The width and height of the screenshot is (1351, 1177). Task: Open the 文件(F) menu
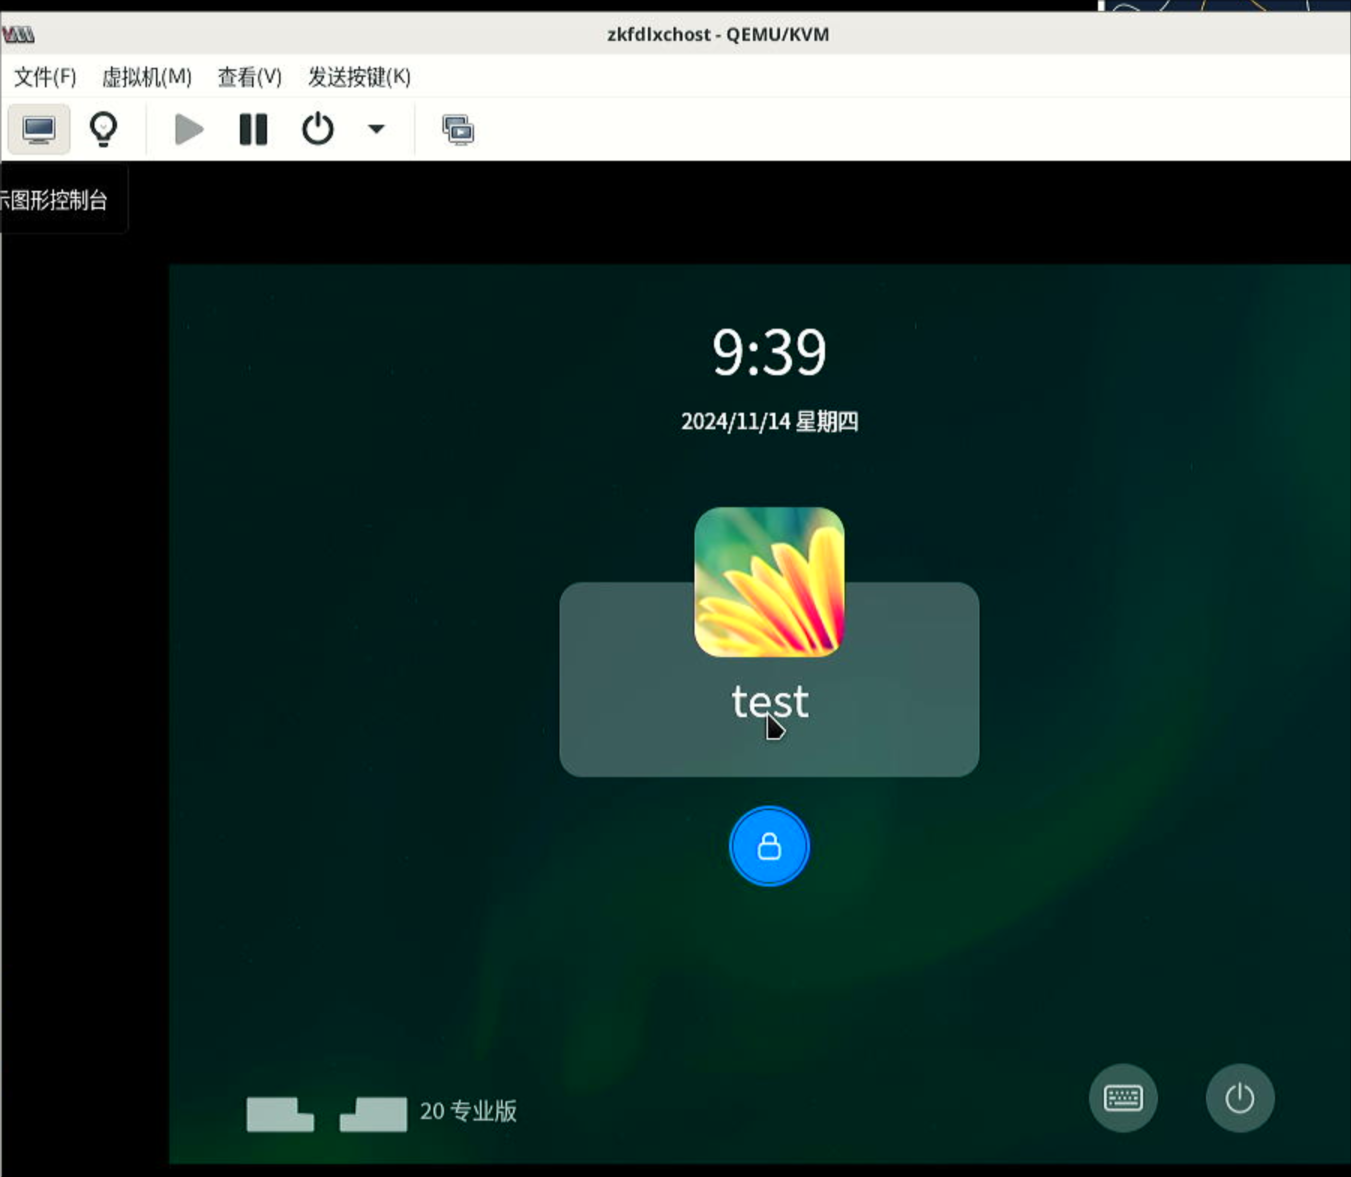(45, 77)
